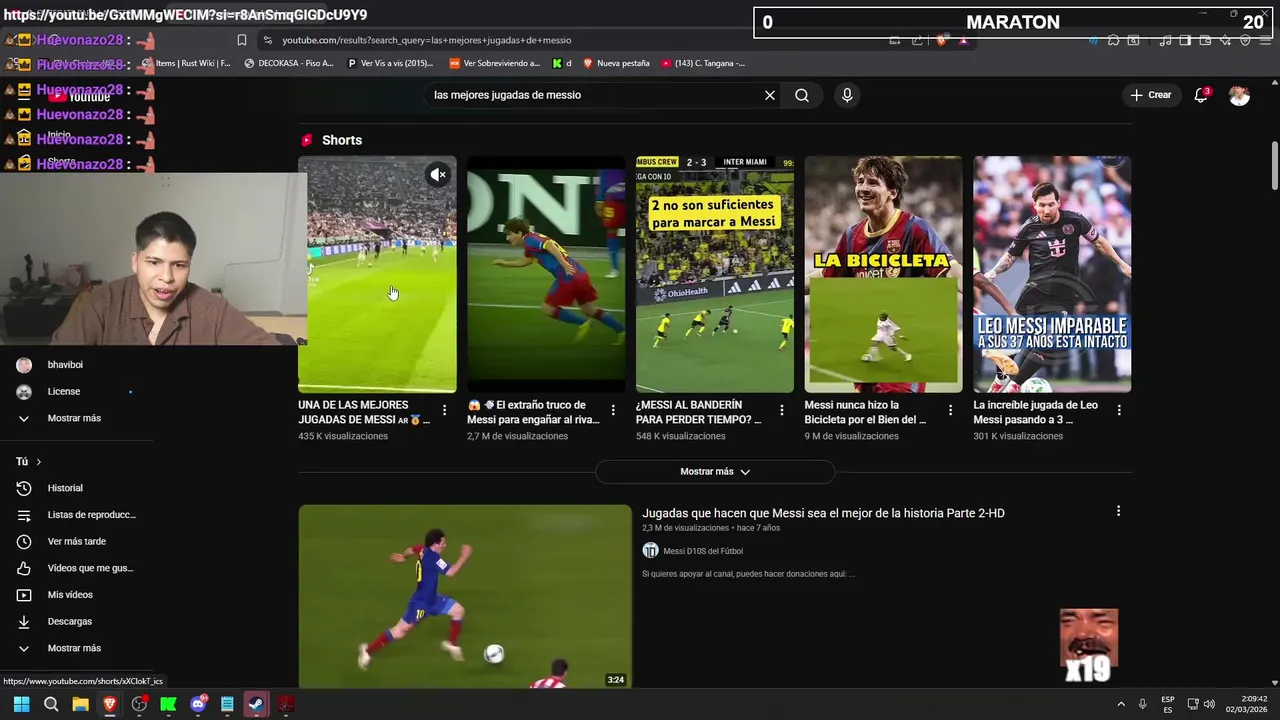Open the Windows Start menu
The image size is (1280, 720).
[21, 704]
